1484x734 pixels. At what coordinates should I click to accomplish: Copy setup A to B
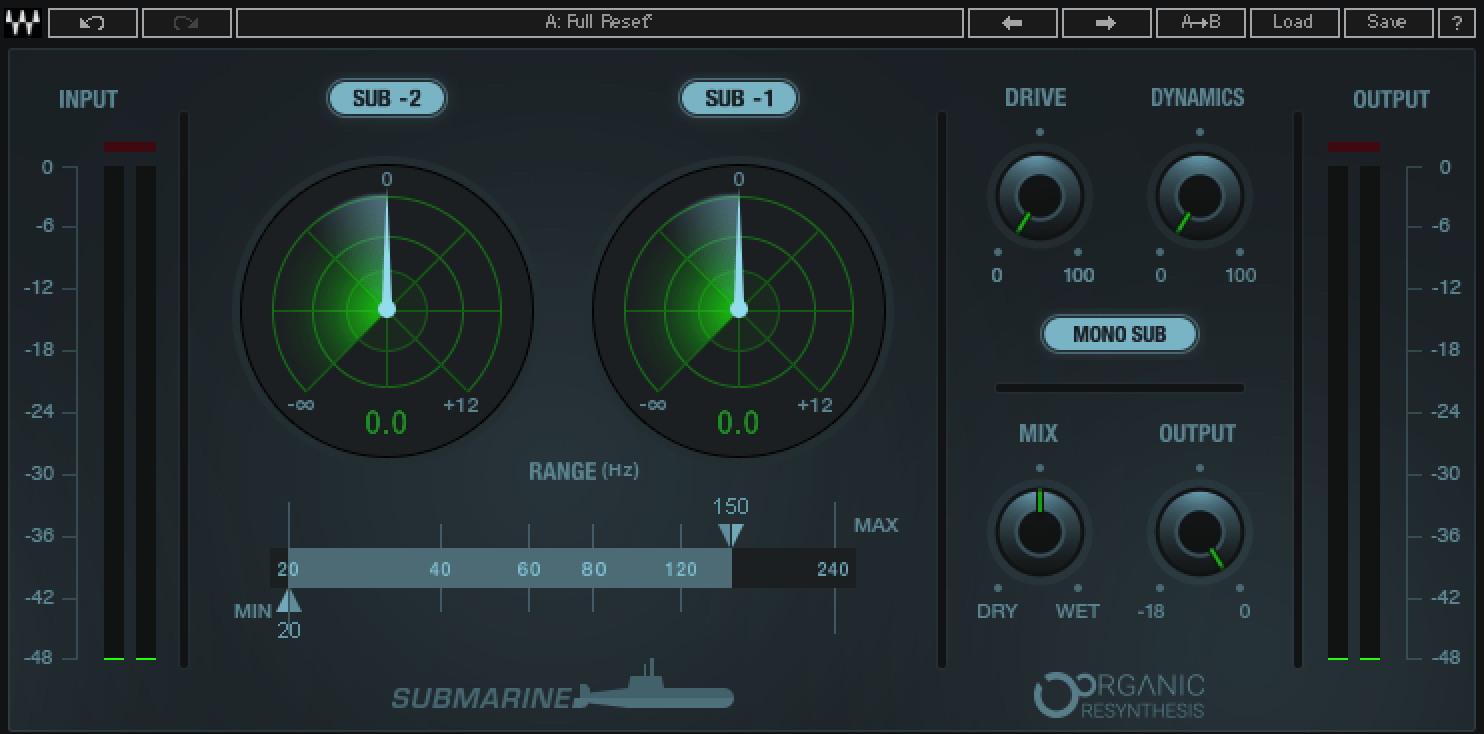(x=1200, y=22)
